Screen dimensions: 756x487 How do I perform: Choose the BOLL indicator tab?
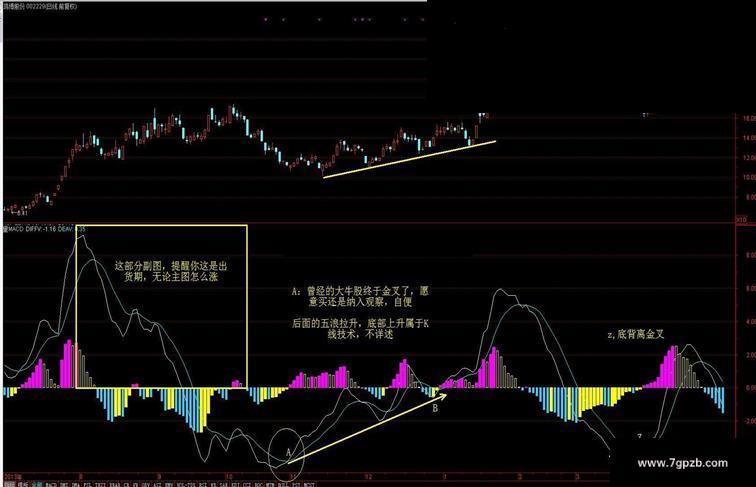283,484
